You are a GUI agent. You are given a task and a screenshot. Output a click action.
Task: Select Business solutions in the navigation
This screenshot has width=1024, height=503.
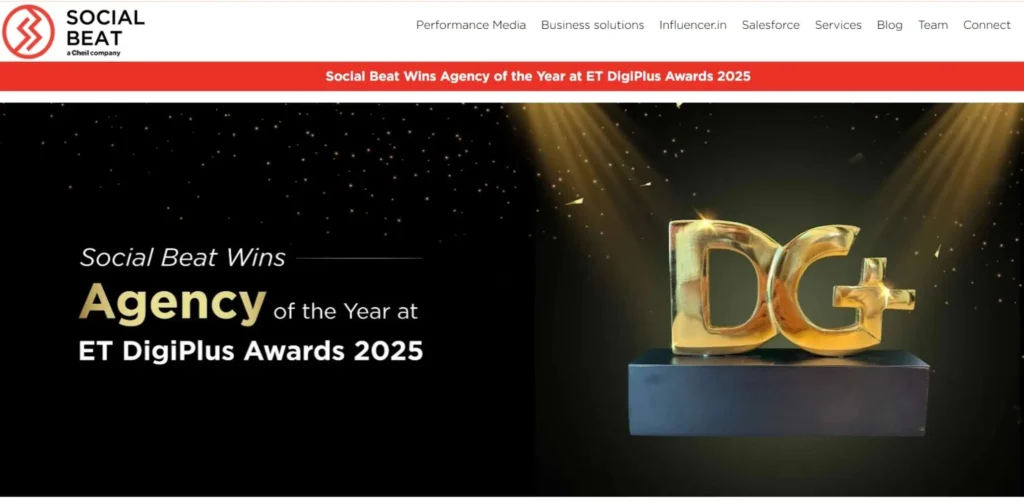(x=592, y=25)
